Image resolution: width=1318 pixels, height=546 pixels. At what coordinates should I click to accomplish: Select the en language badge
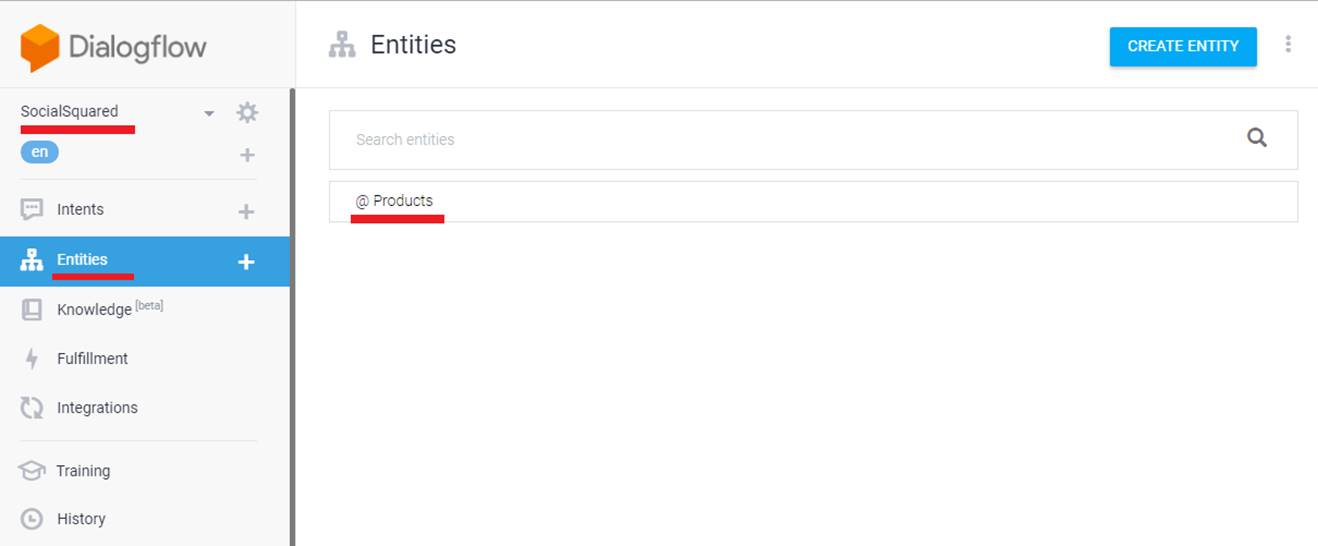tap(40, 152)
